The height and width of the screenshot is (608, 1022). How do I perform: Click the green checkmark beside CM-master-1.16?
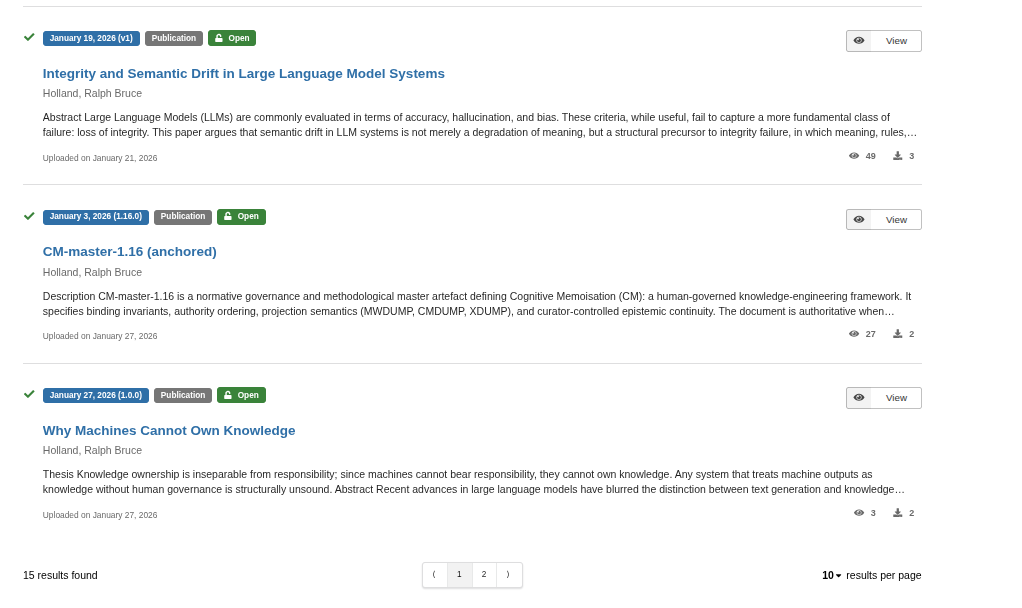pyautogui.click(x=29, y=216)
